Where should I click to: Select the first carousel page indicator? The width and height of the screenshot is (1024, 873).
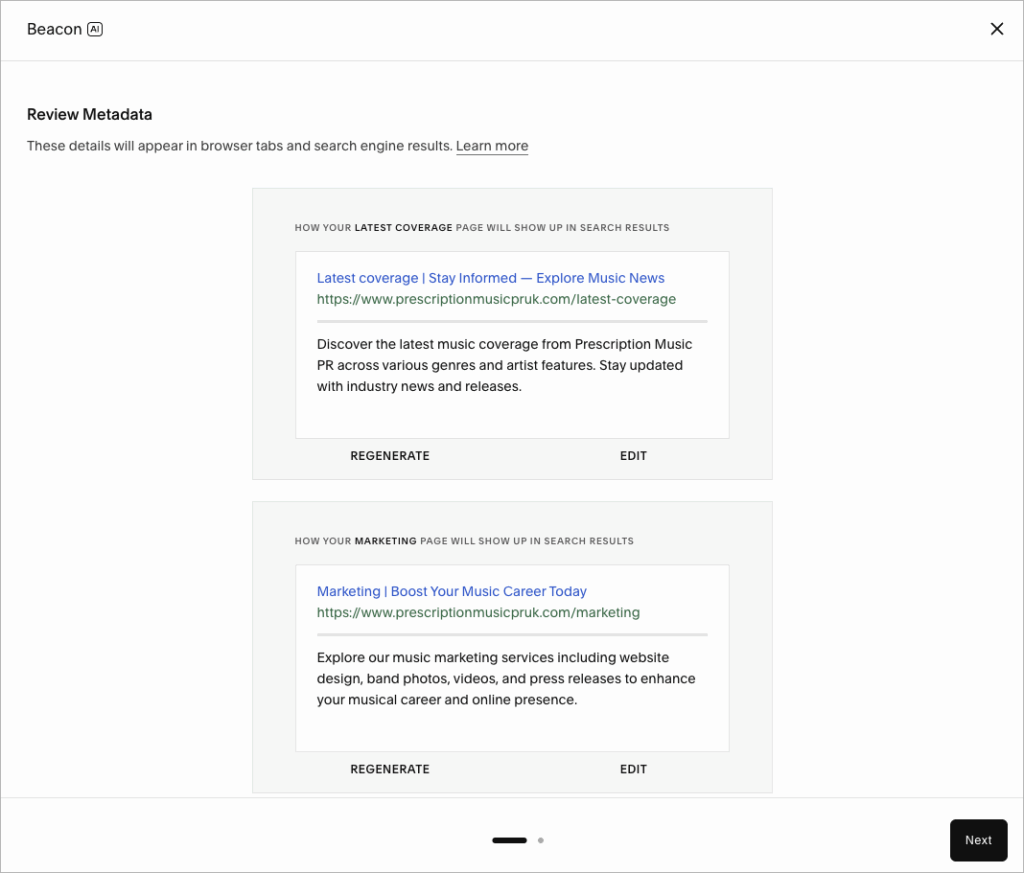tap(509, 840)
